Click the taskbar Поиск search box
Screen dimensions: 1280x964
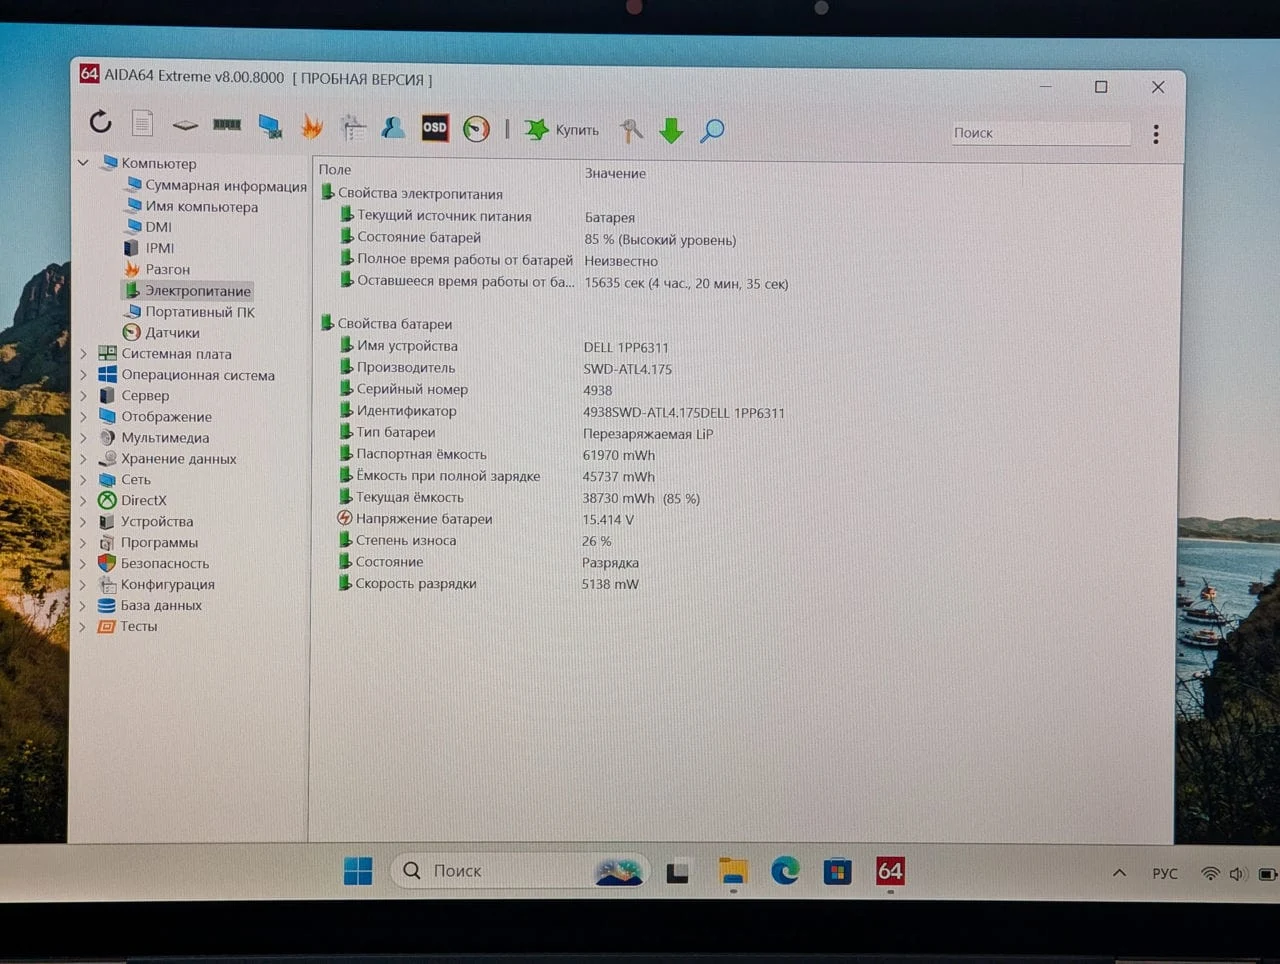point(520,871)
